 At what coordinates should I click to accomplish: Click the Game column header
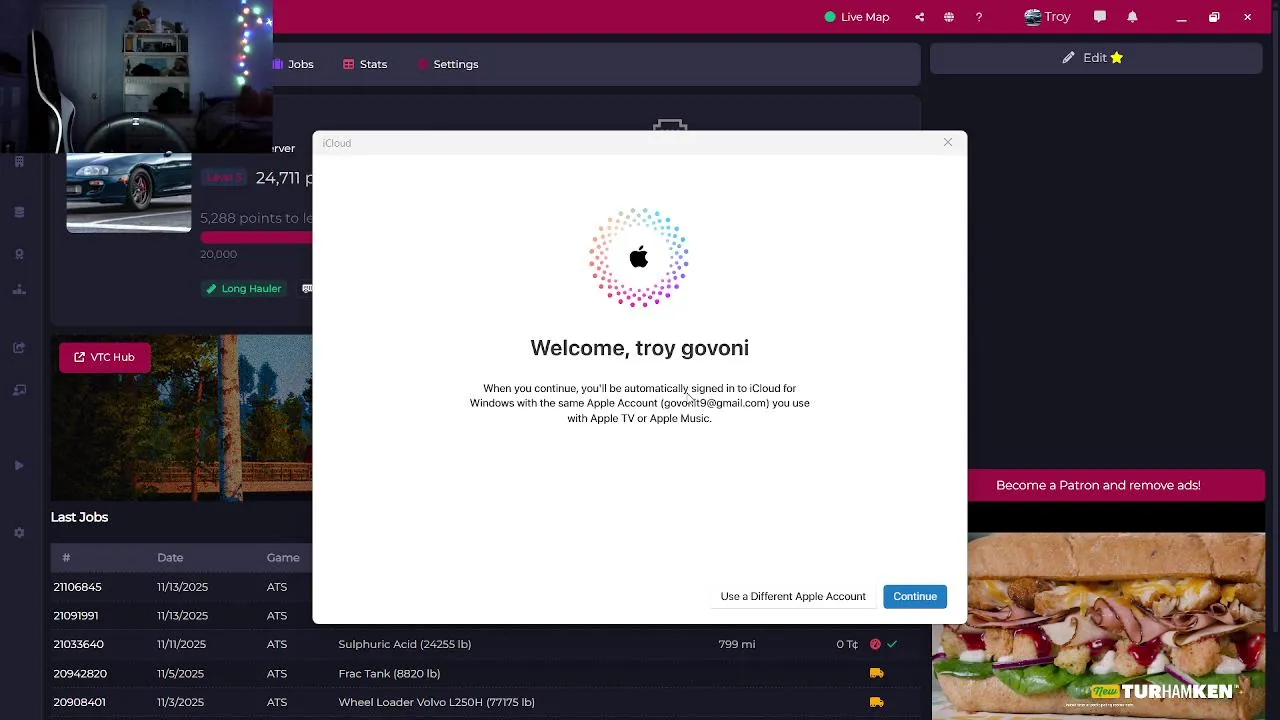click(283, 557)
